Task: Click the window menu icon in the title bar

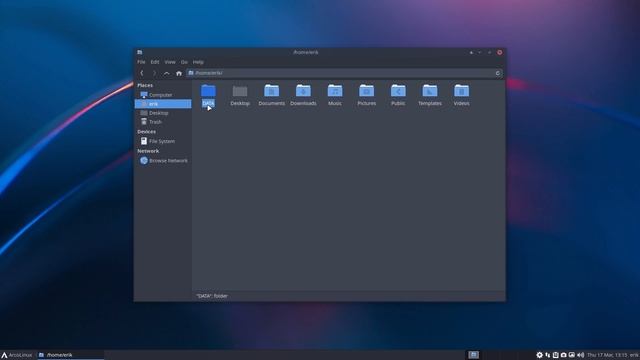Action: pos(140,52)
